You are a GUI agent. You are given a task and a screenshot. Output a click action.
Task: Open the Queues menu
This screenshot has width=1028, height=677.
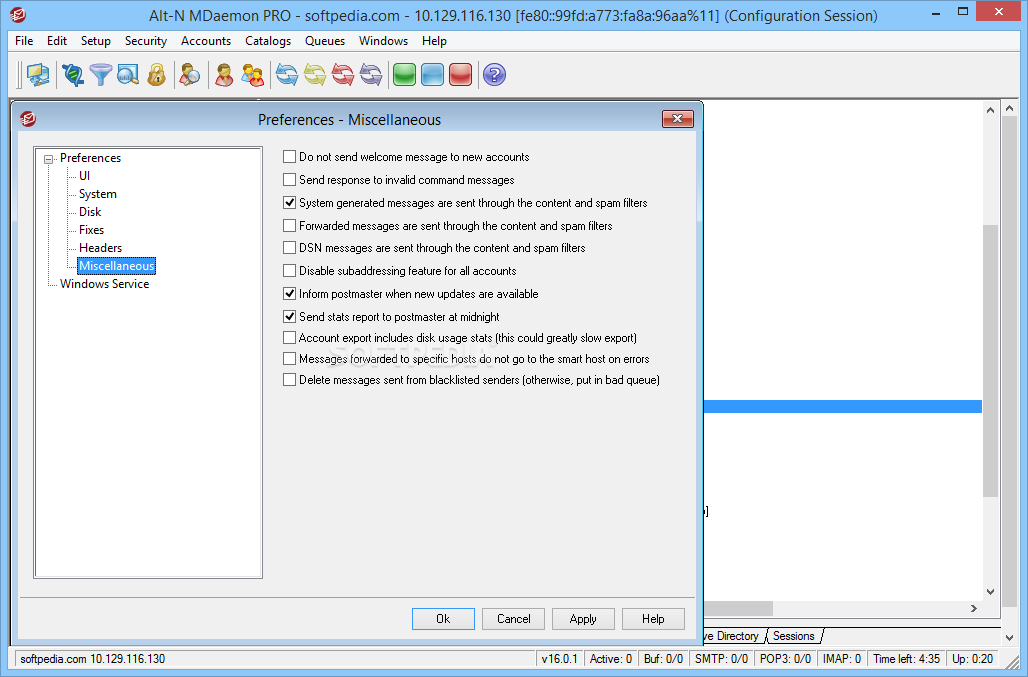click(x=325, y=41)
